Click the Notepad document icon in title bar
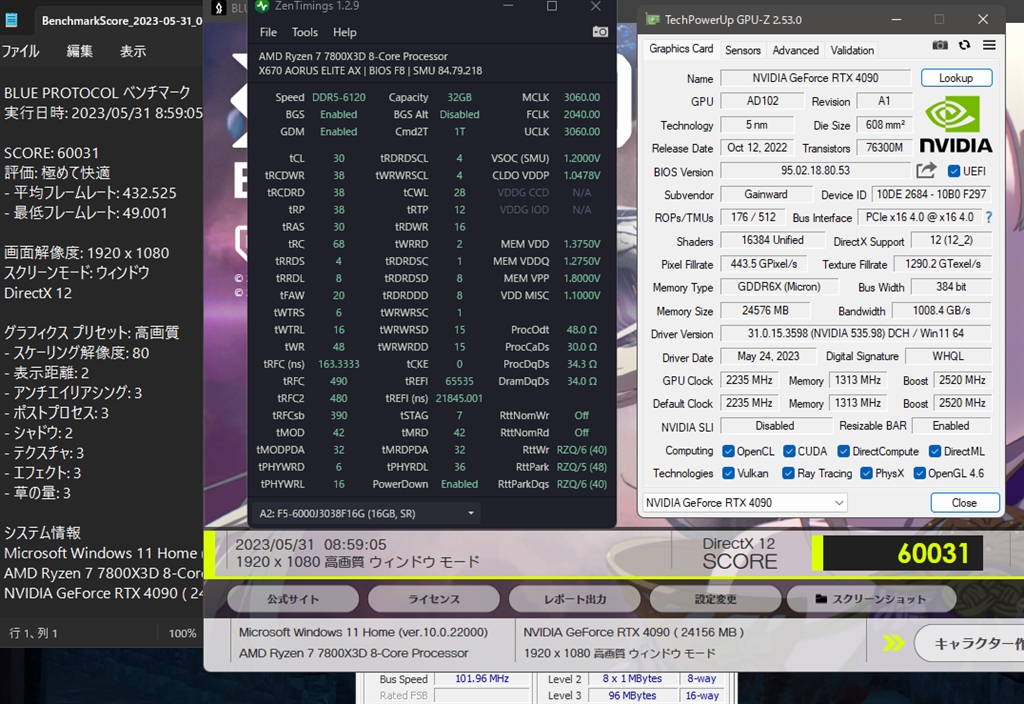 pos(11,20)
